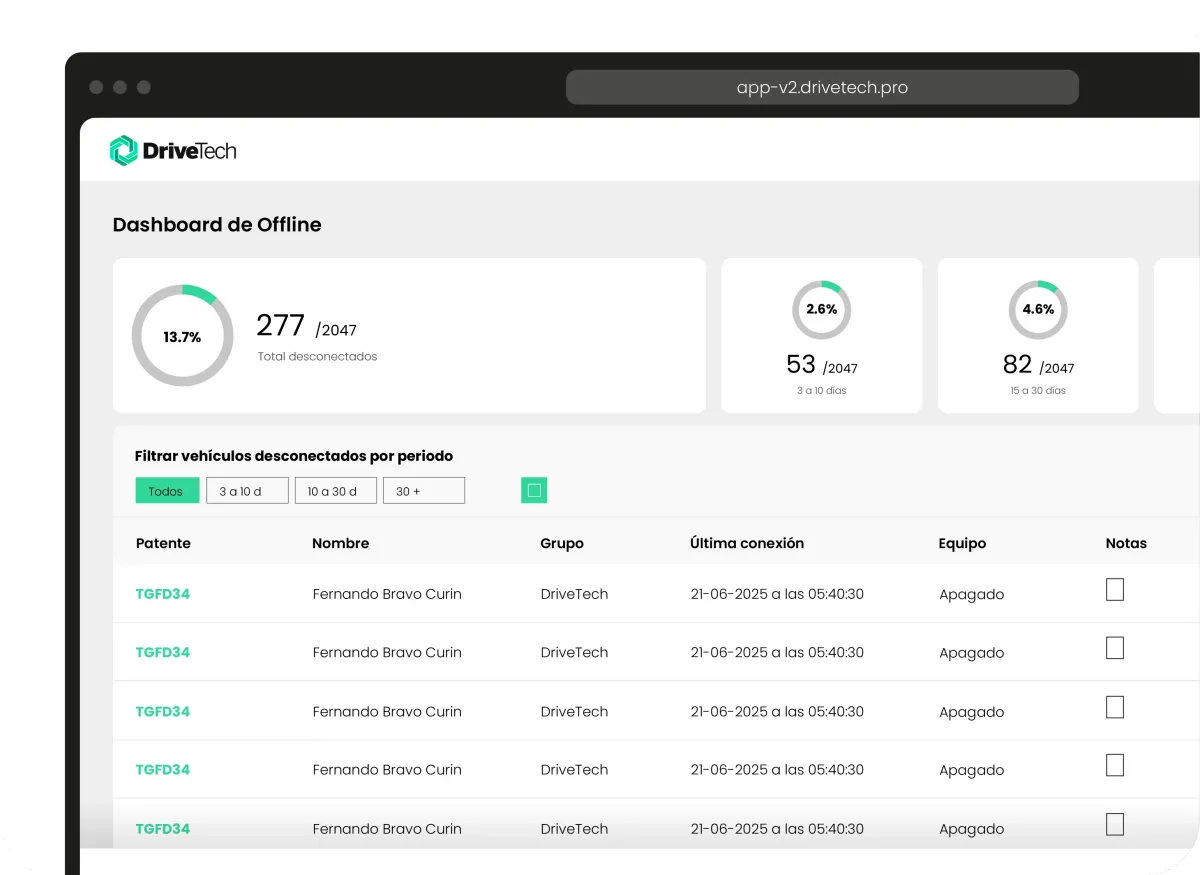Screen dimensions: 1200x875
Task: Select the Todos filter
Action: [167, 491]
